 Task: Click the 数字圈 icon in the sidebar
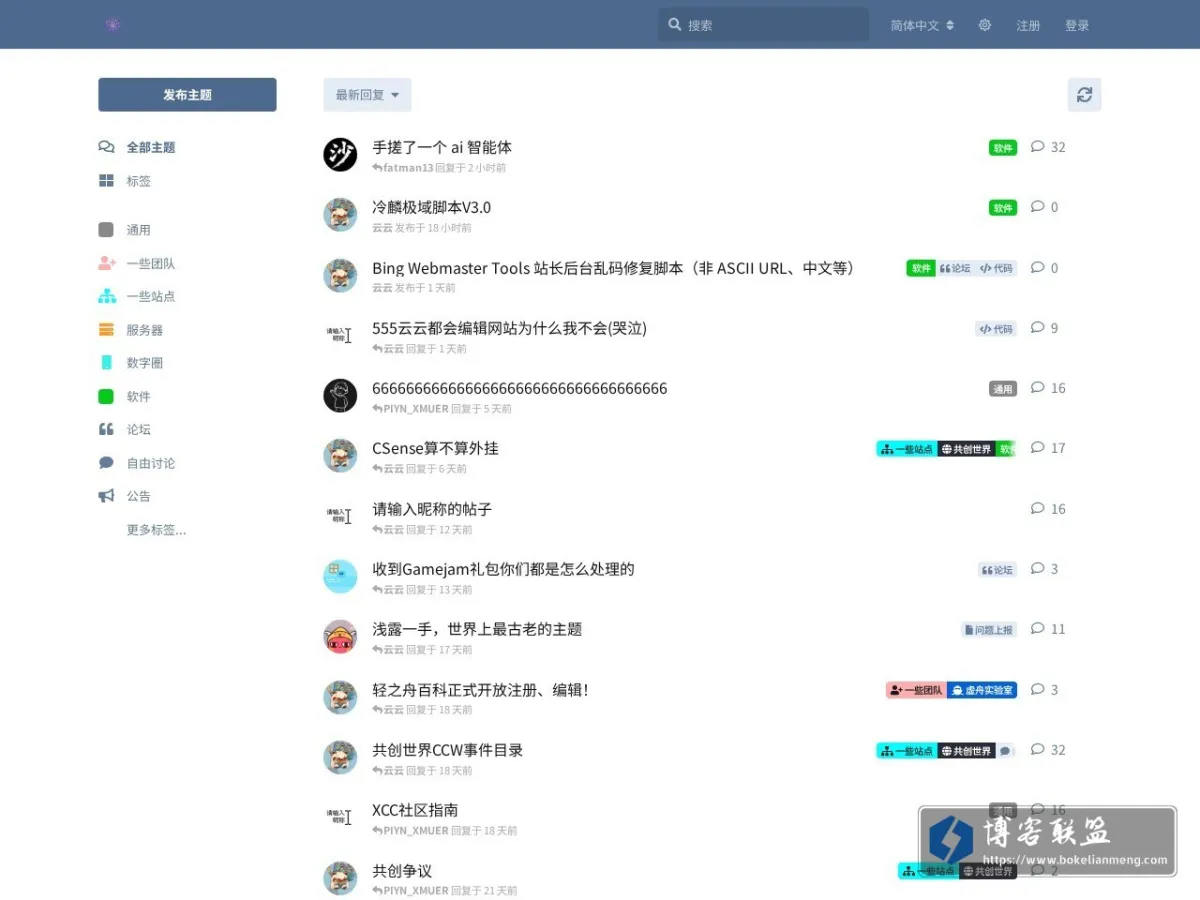coord(106,363)
